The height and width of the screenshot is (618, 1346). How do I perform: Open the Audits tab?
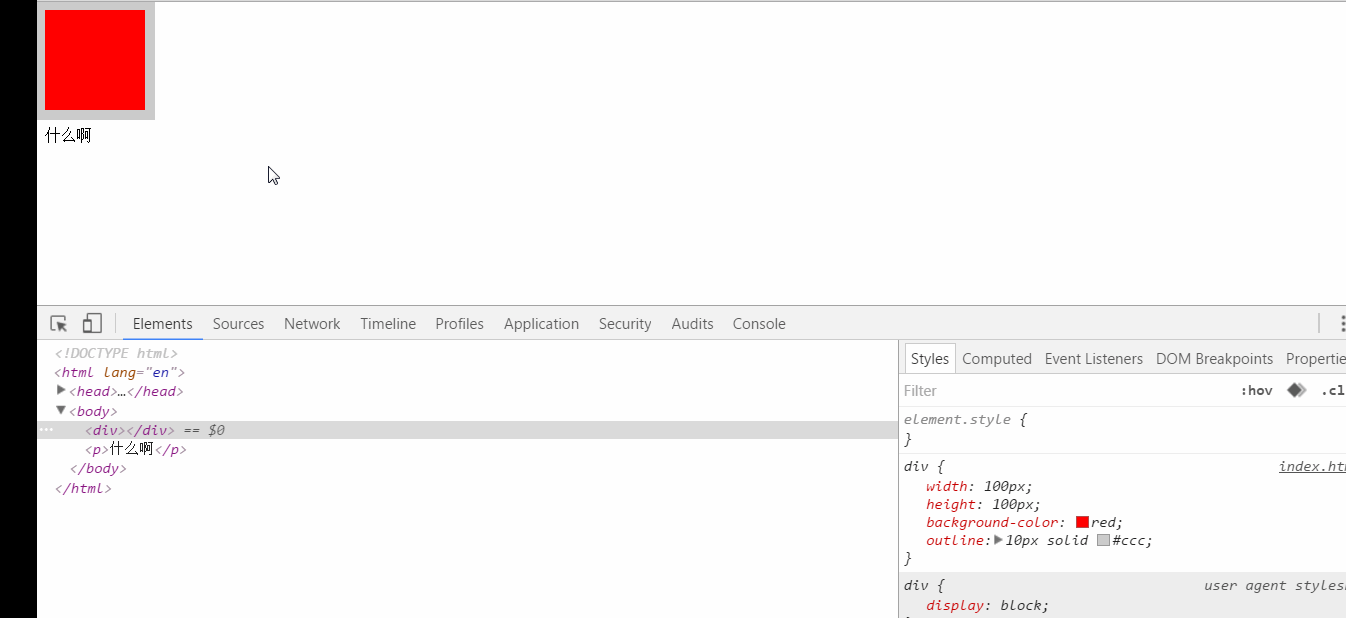click(692, 324)
